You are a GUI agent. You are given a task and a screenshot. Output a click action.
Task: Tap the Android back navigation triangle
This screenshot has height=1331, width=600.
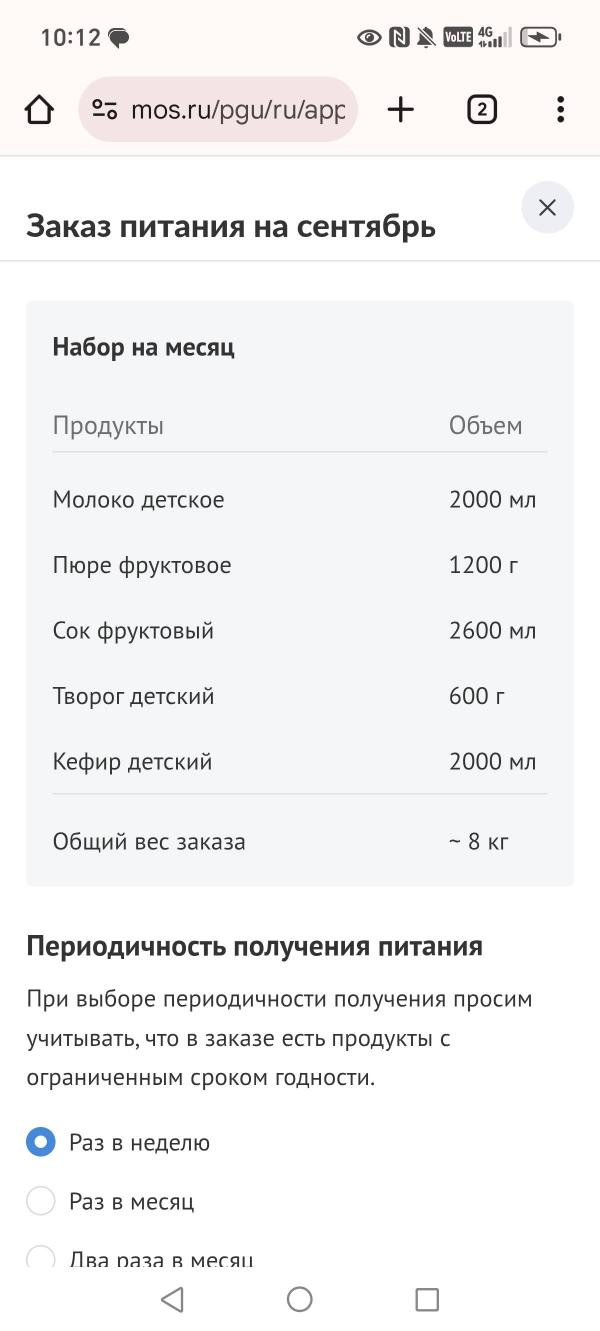pos(172,1300)
